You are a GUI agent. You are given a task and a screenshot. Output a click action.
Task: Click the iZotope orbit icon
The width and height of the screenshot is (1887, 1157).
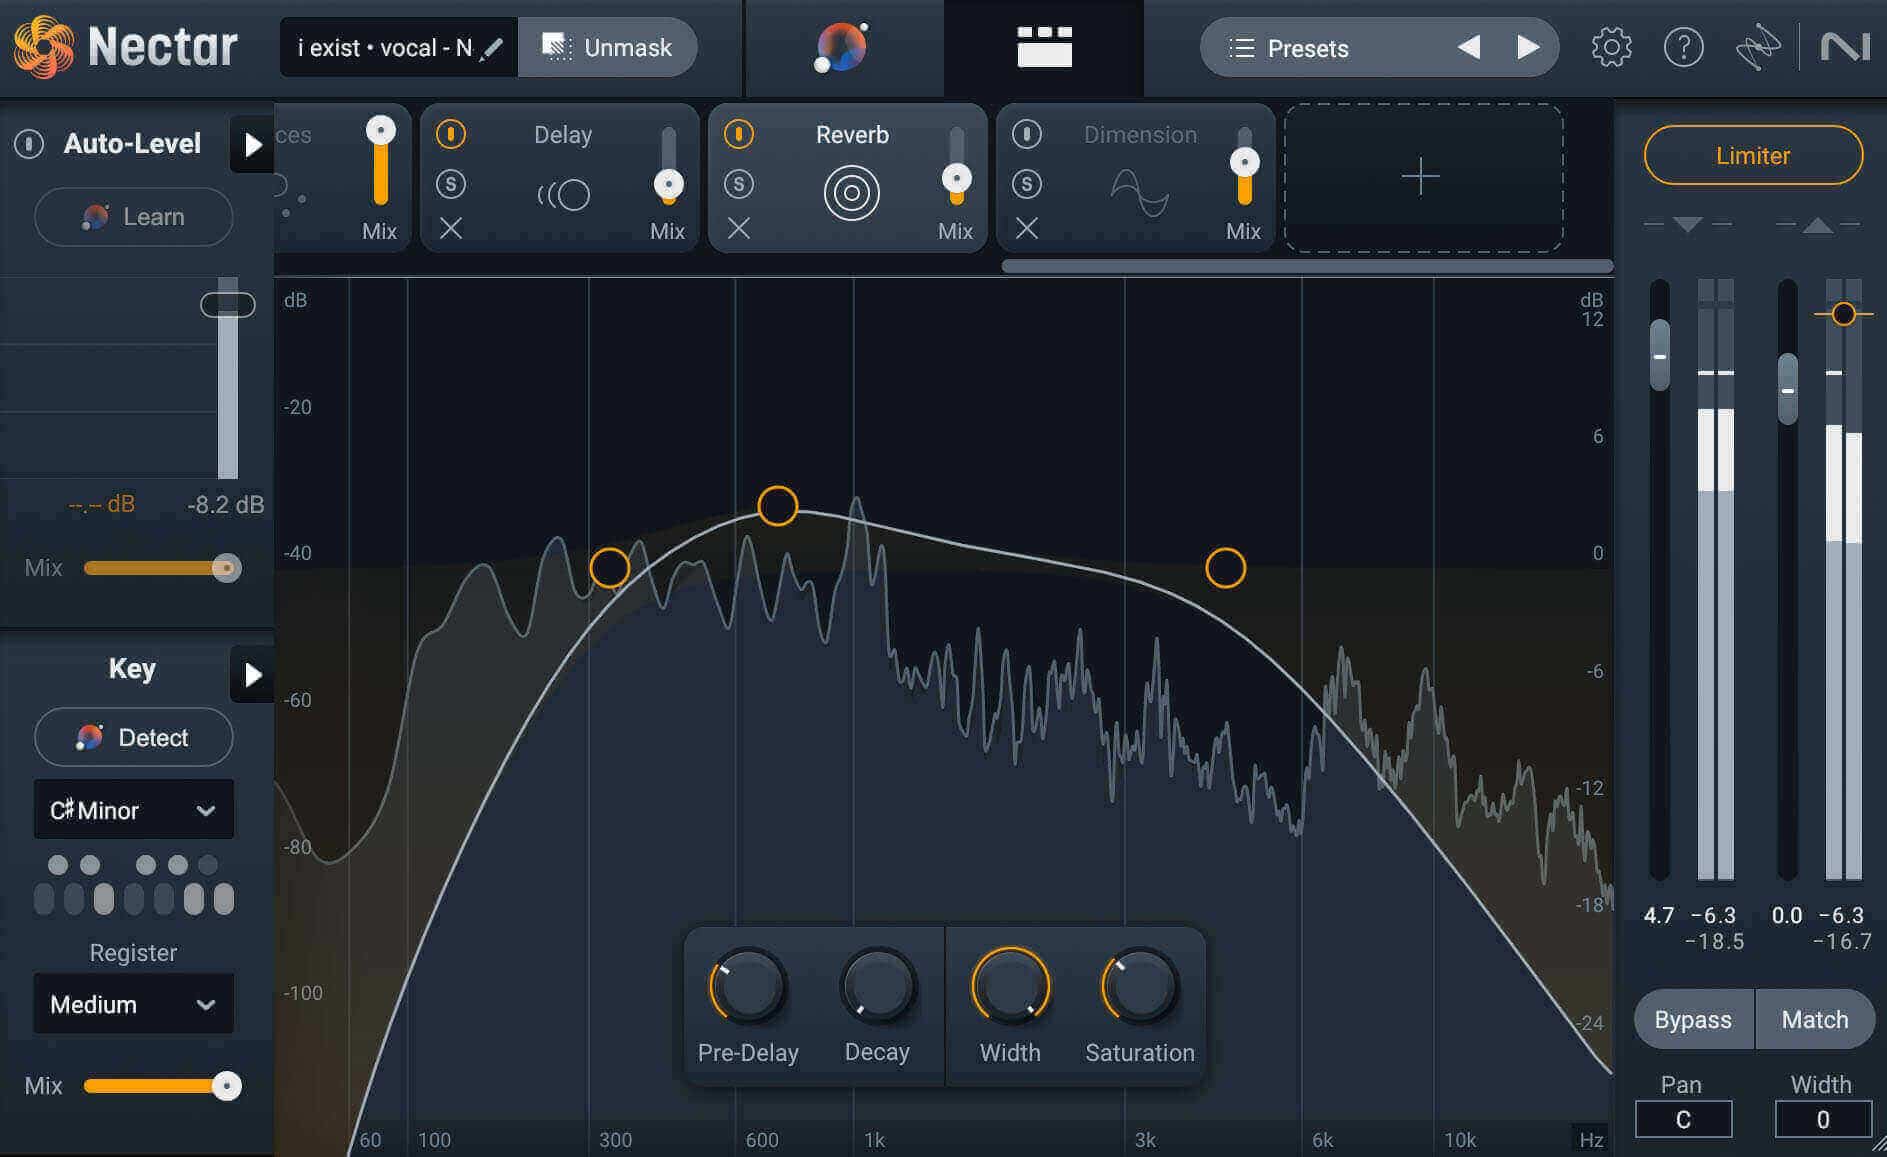pos(1757,47)
